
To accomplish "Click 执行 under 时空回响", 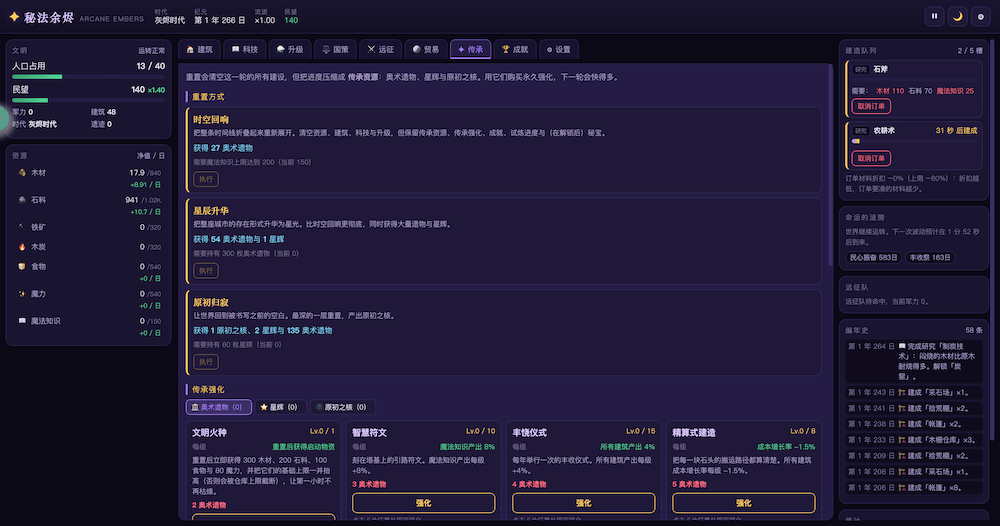I will tap(206, 179).
